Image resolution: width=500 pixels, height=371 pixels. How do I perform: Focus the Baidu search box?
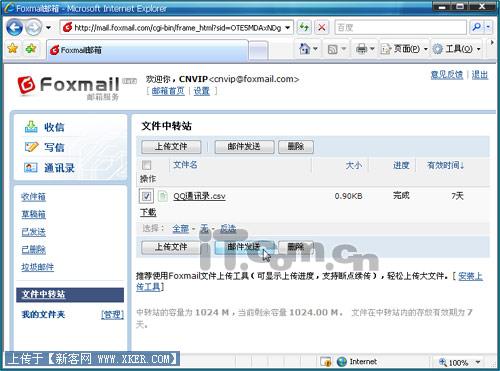tap(400, 27)
